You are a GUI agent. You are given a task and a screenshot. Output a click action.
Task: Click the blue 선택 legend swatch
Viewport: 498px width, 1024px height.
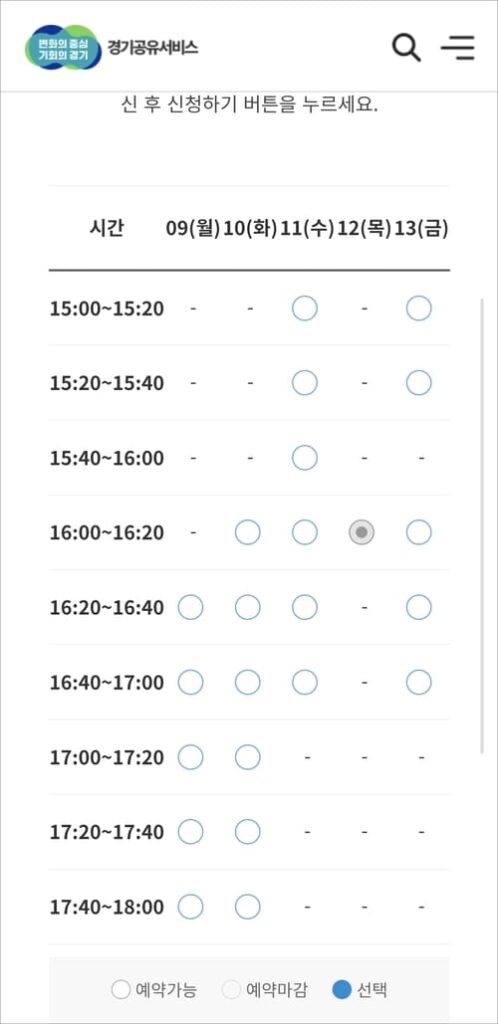pos(341,990)
